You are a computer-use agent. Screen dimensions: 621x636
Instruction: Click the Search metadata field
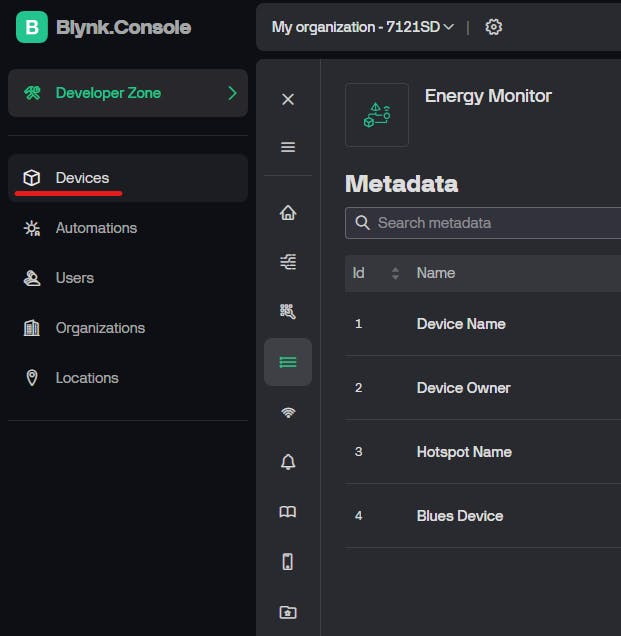click(x=490, y=223)
